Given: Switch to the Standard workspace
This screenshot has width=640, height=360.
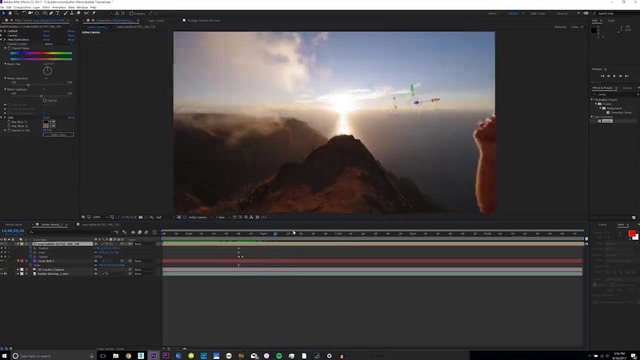Looking at the screenshot, I should [513, 13].
